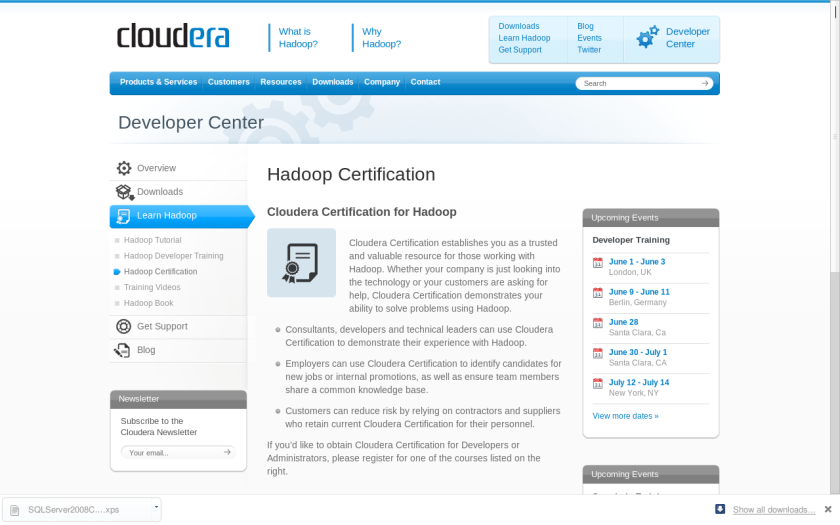Open the What is Hadoop? link
Screen dimensions: 840x525
[297, 38]
